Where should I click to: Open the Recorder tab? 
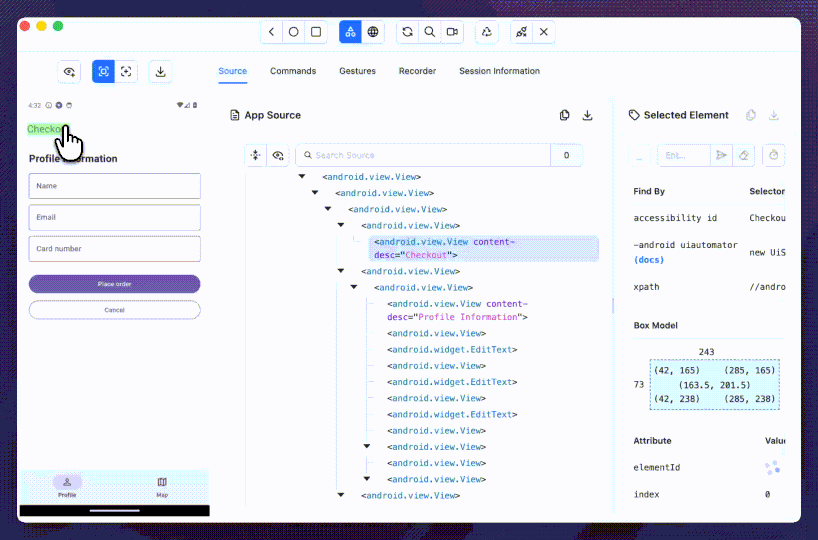pyautogui.click(x=417, y=71)
